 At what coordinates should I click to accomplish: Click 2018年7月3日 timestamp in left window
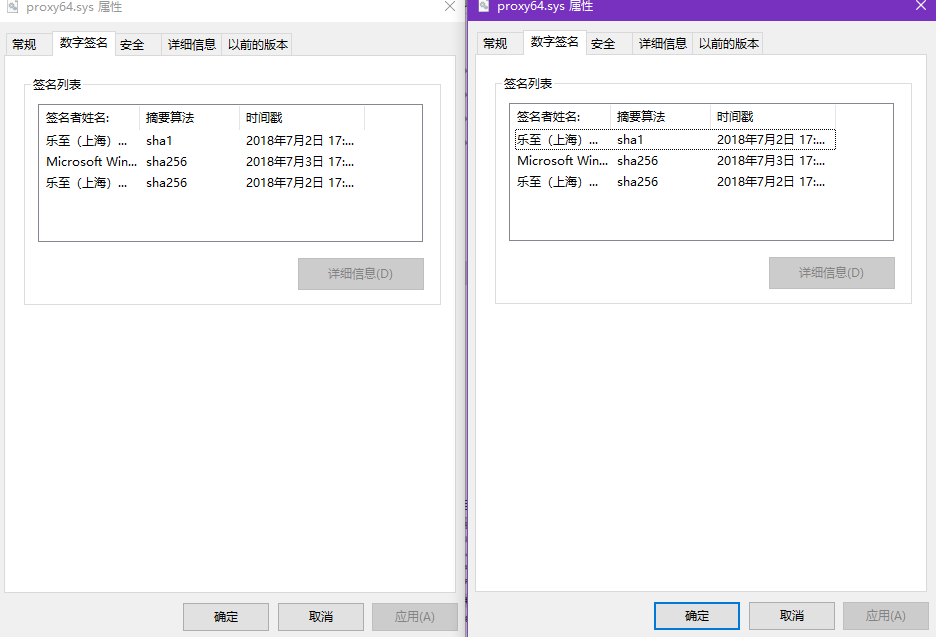click(300, 162)
